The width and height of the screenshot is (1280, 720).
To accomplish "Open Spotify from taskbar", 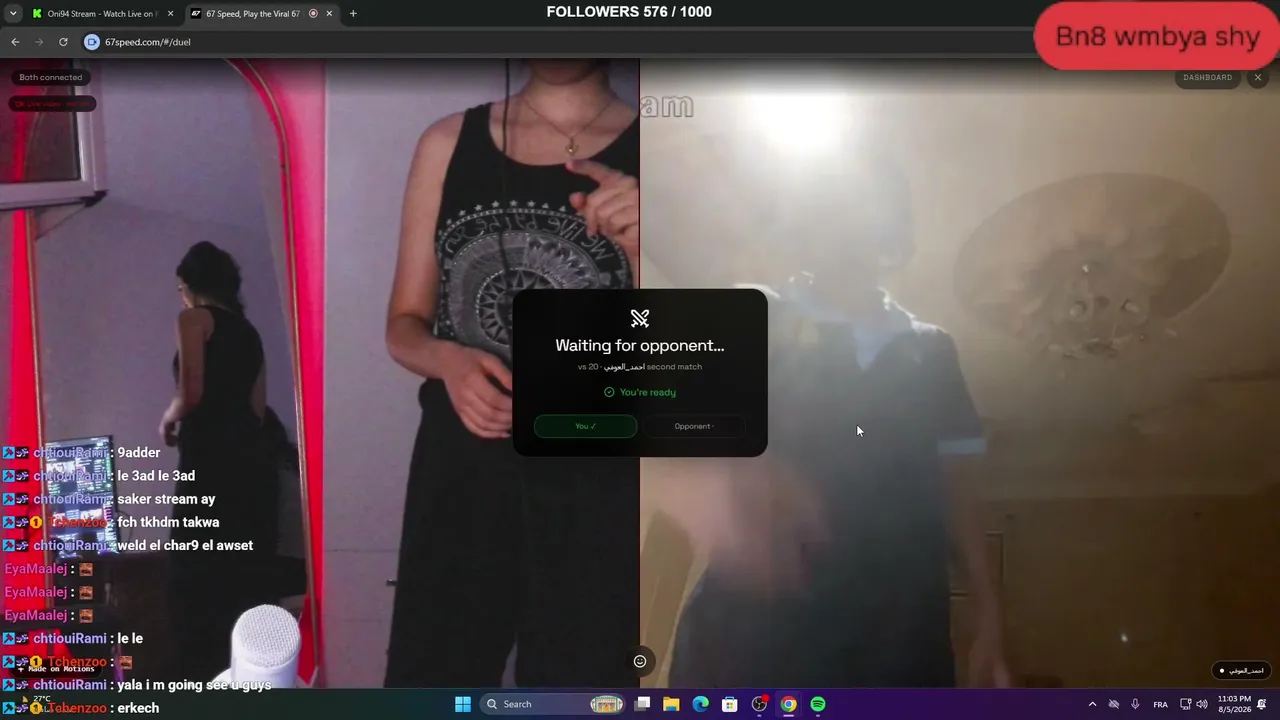I will [x=818, y=704].
